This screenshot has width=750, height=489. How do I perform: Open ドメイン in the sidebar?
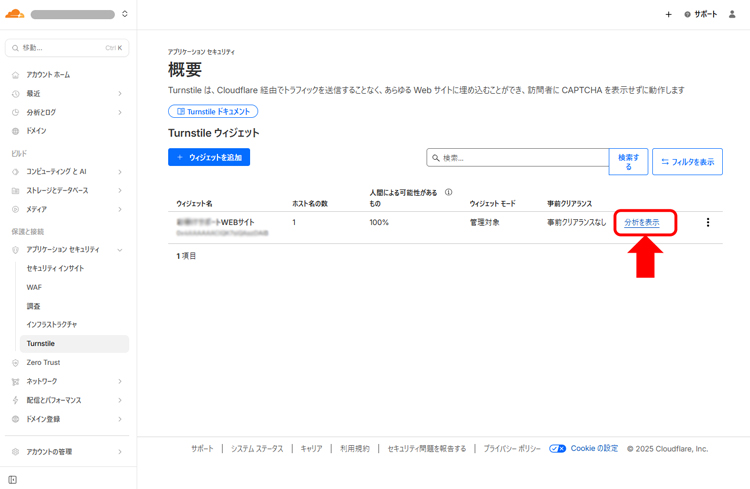click(36, 131)
